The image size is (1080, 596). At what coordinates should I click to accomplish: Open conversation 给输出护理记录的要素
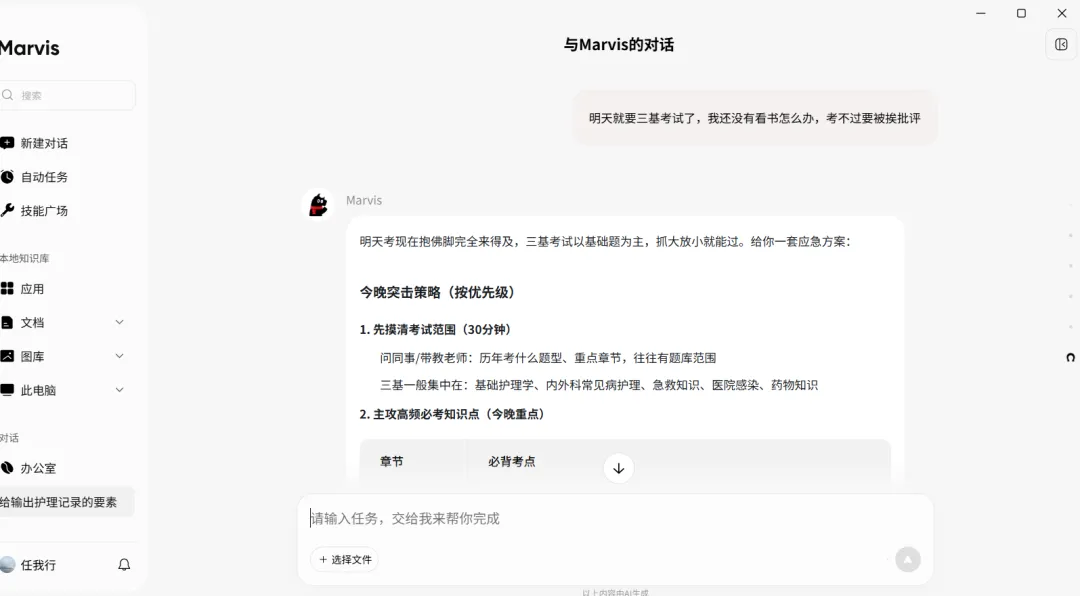tap(68, 502)
